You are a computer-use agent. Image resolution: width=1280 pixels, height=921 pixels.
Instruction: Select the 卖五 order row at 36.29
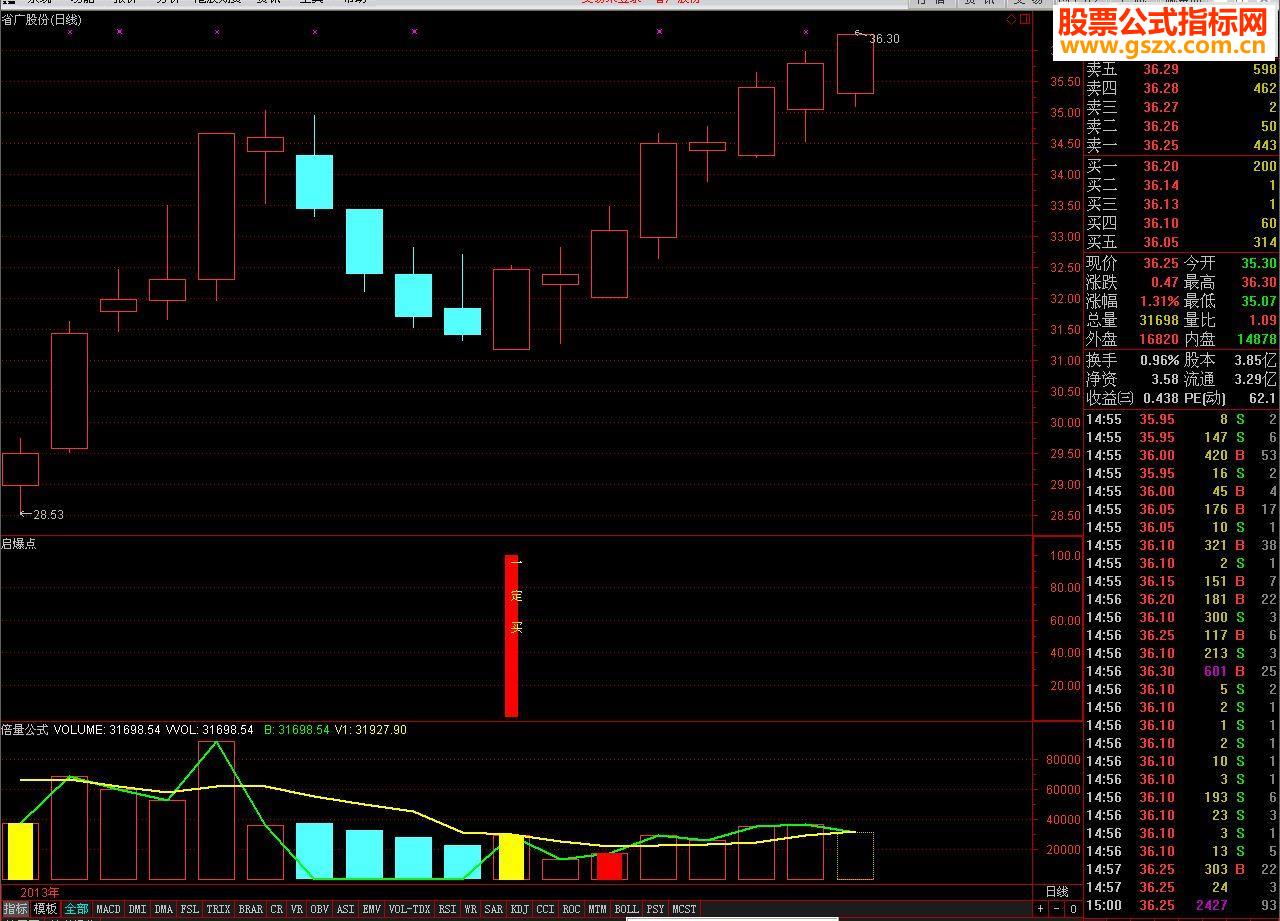pyautogui.click(x=1181, y=69)
